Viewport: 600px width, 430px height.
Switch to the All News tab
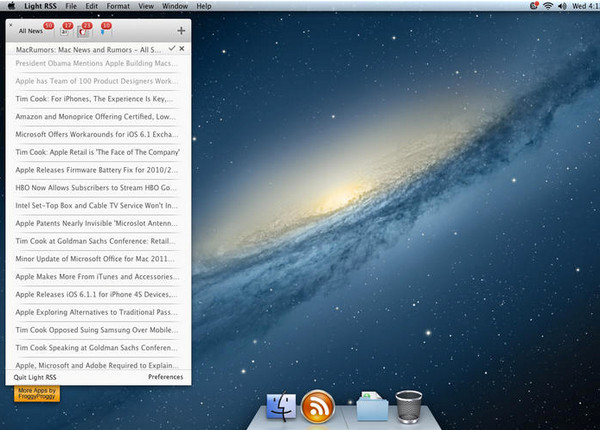(x=30, y=31)
